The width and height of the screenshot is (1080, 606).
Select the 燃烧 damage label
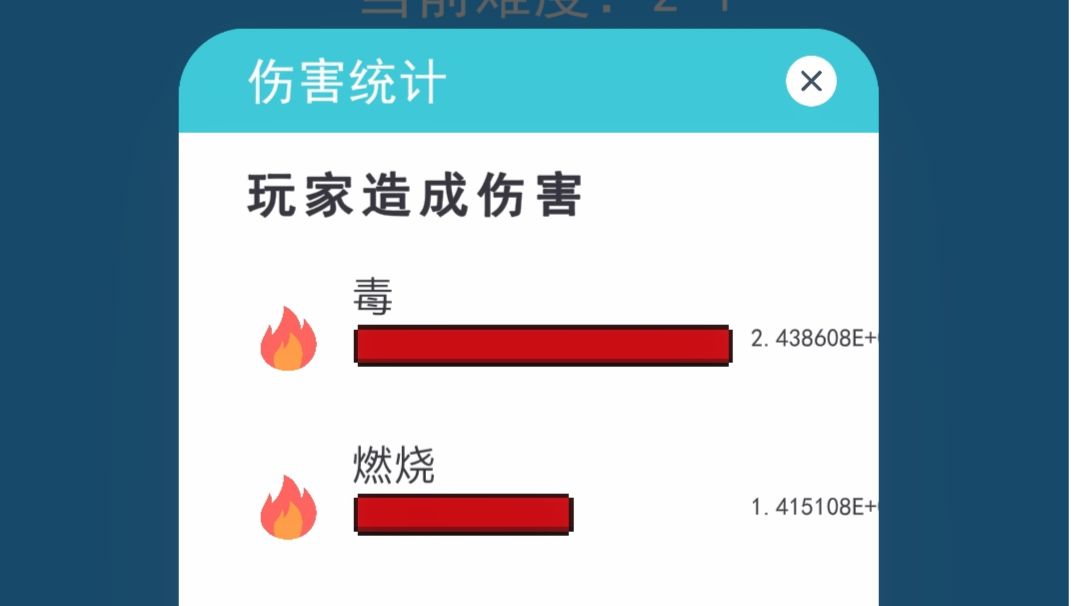pos(394,465)
